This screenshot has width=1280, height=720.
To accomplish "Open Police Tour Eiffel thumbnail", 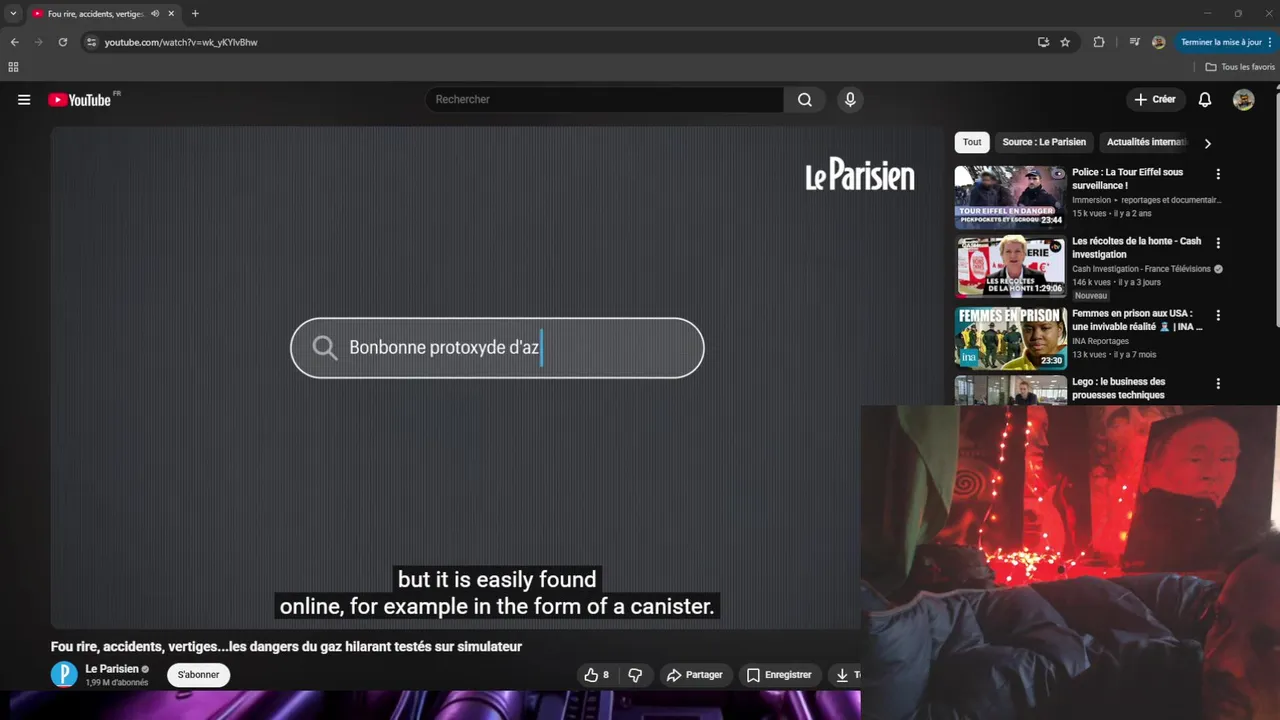I will [x=1010, y=197].
